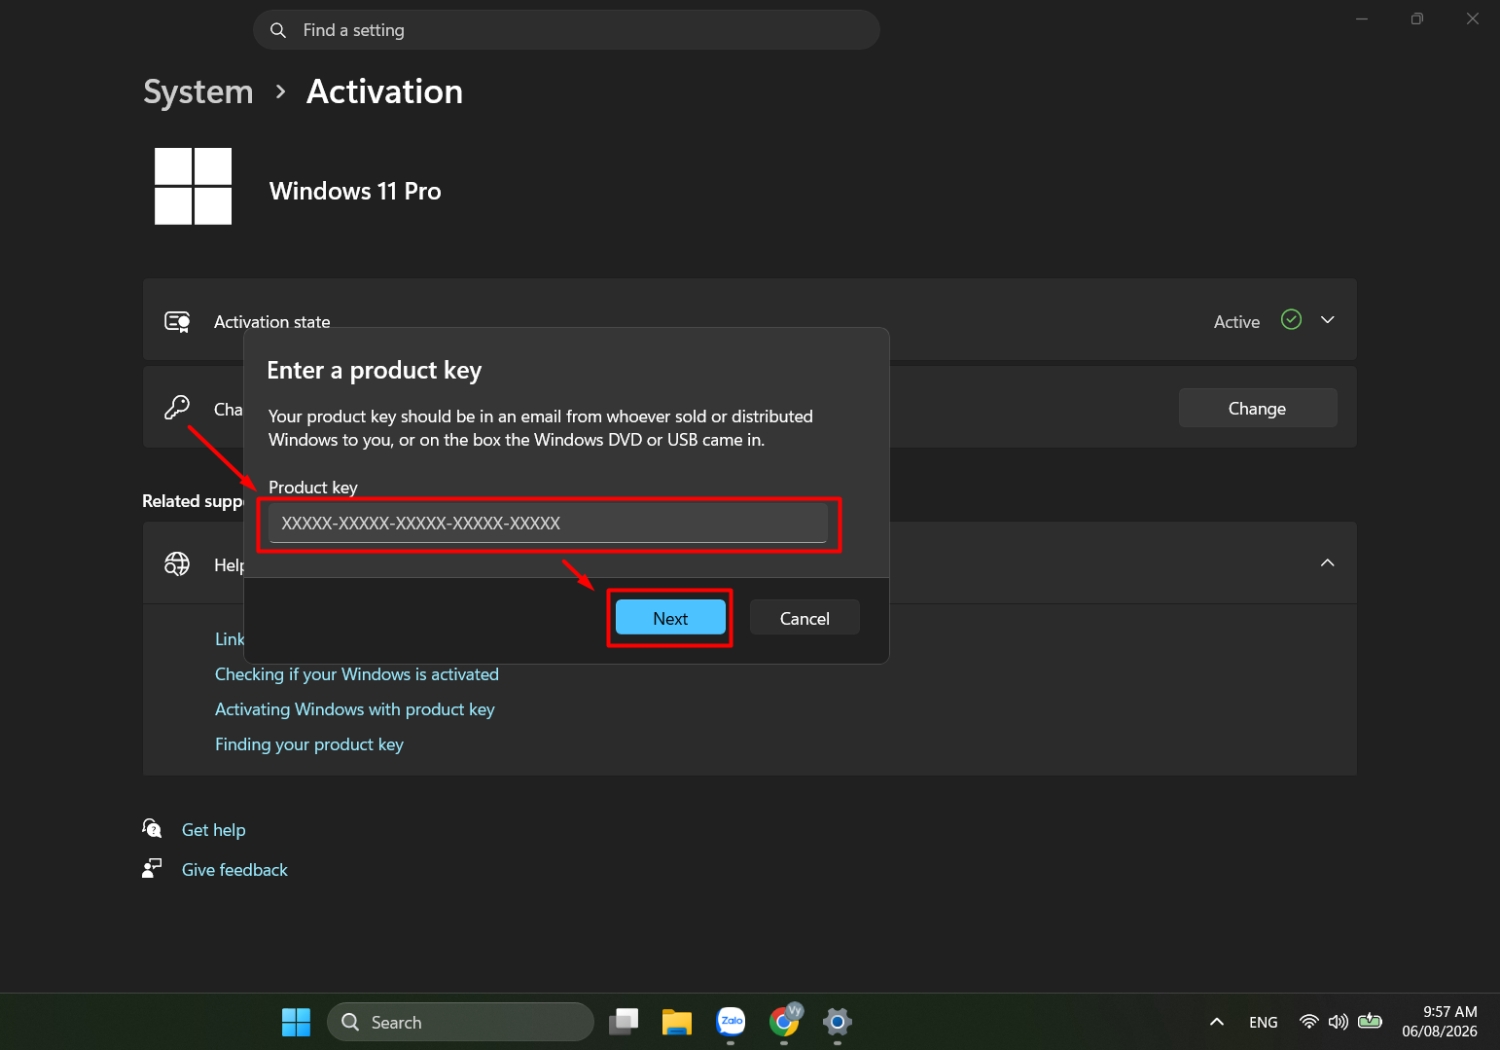Click the green Active checkmark icon
Viewport: 1500px width, 1050px height.
[x=1291, y=320]
